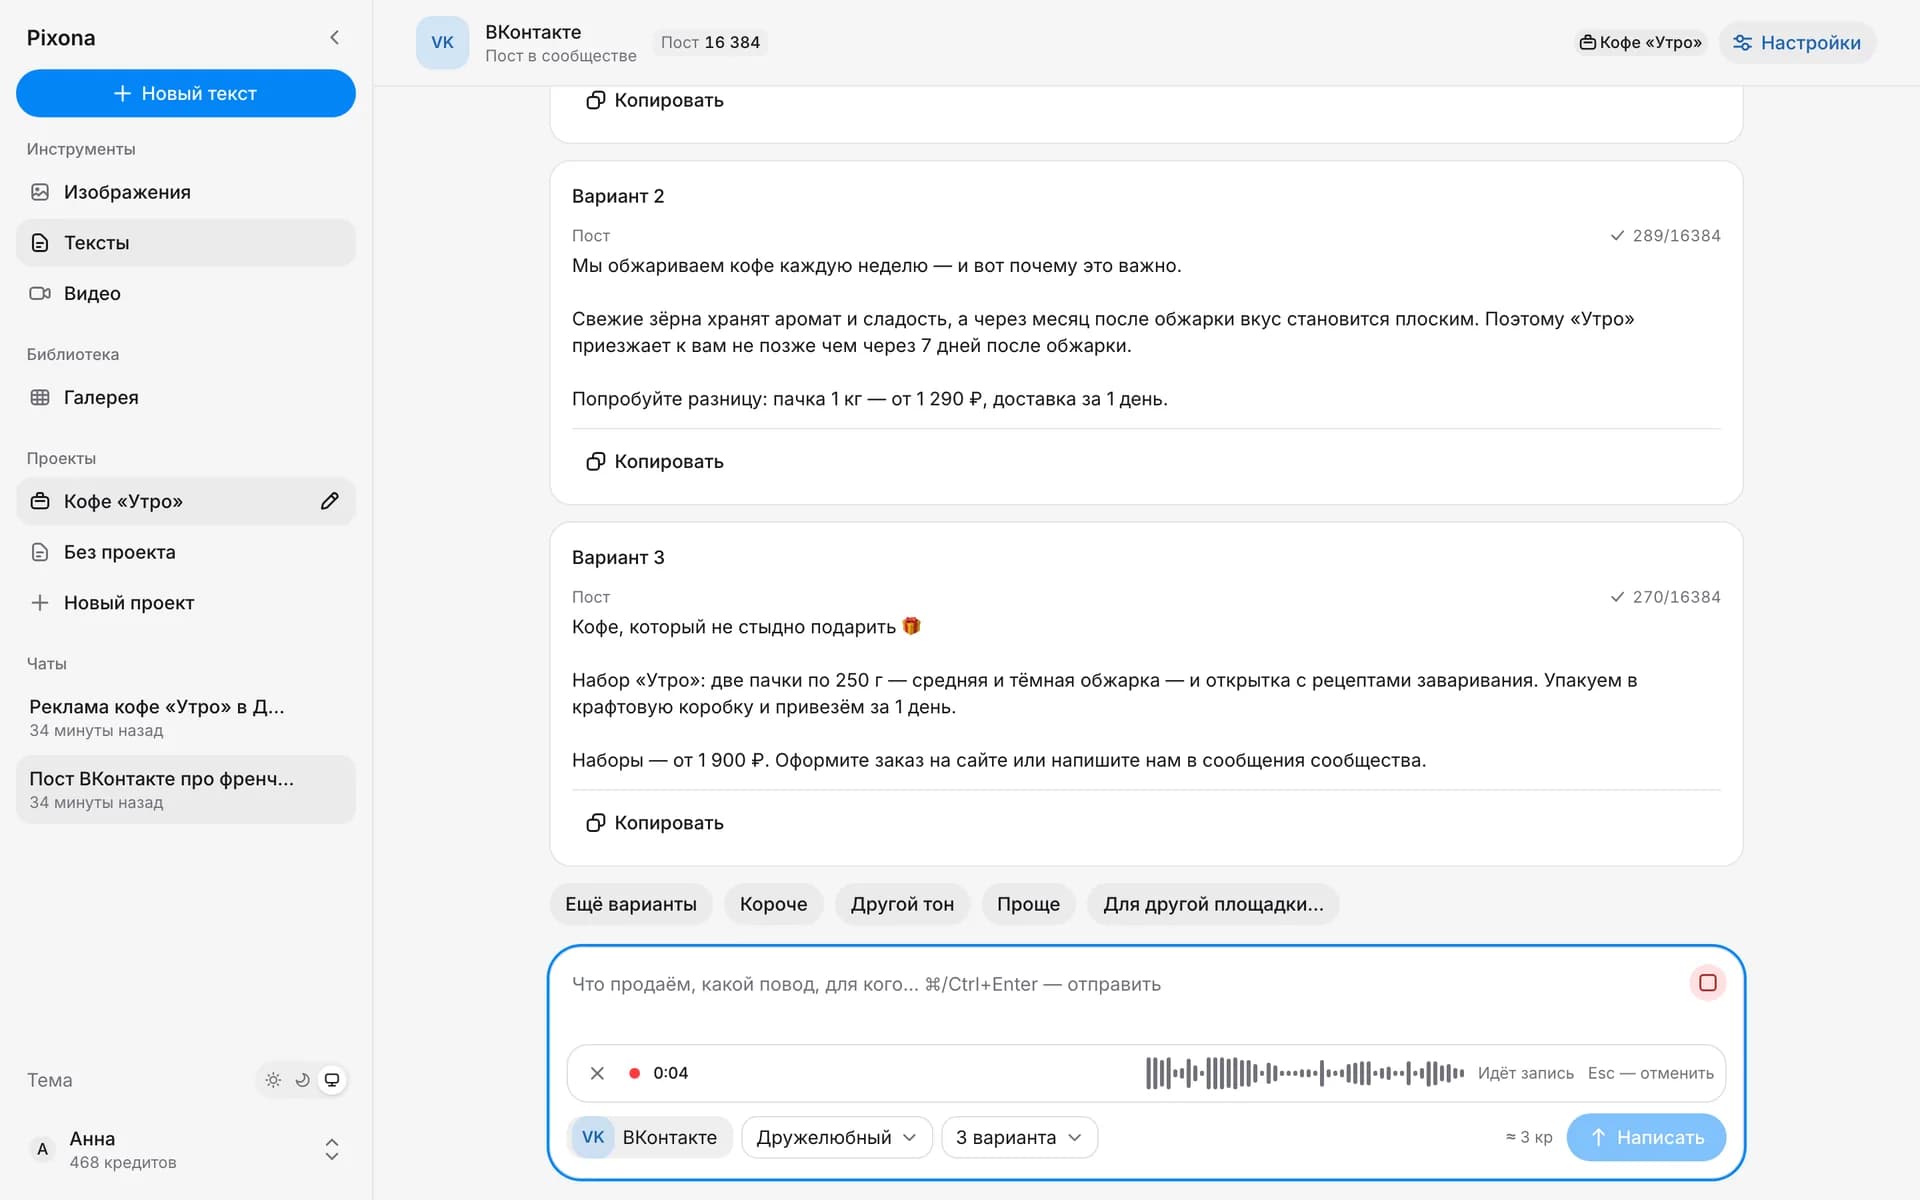Click the Проще chip
Screen dimensions: 1920x1200
pos(1028,904)
